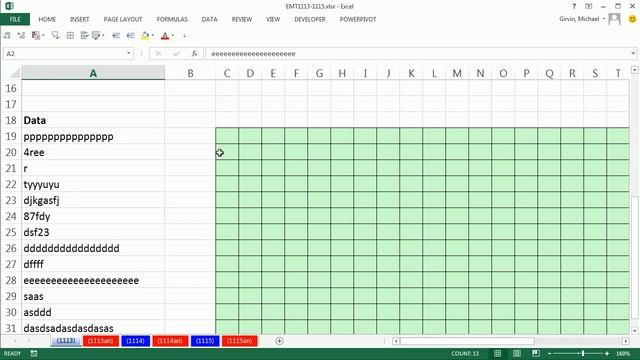640x360 pixels.
Task: Click the smiley feedback icon
Action: pos(632,19)
